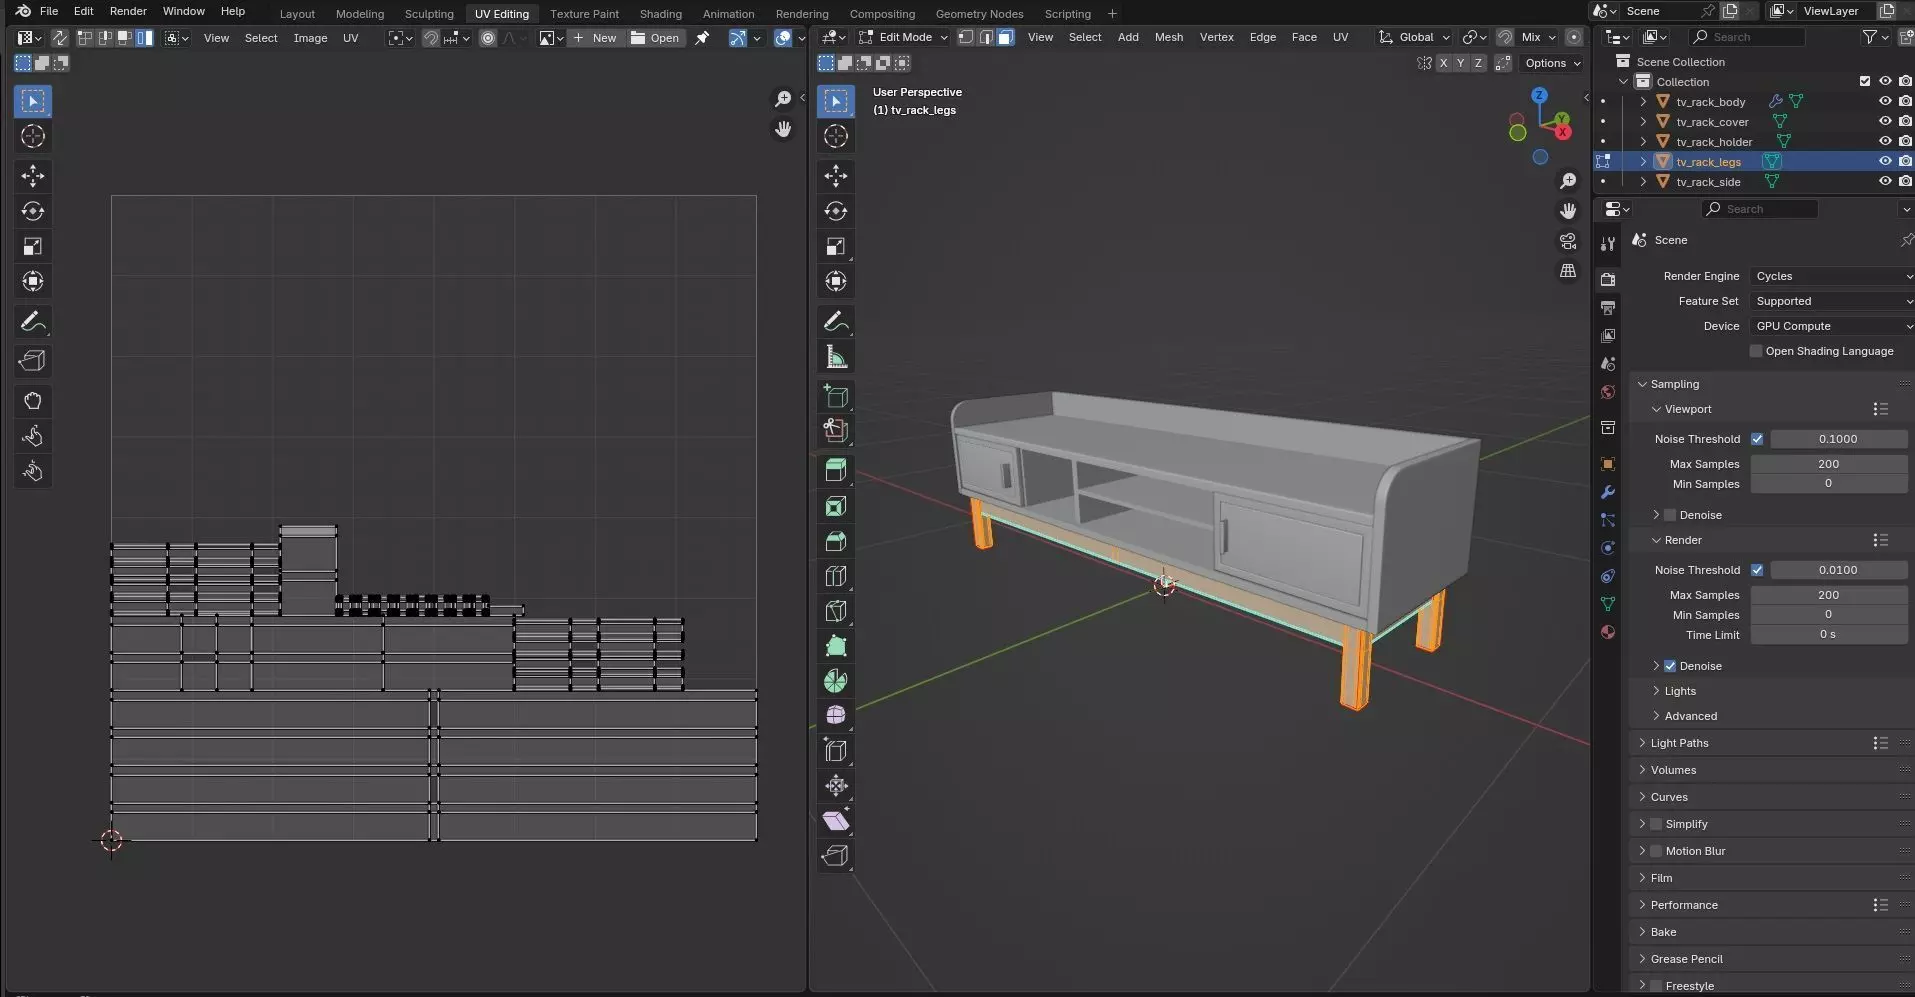Image resolution: width=1915 pixels, height=997 pixels.
Task: Open the Edit Mode dropdown
Action: click(904, 37)
